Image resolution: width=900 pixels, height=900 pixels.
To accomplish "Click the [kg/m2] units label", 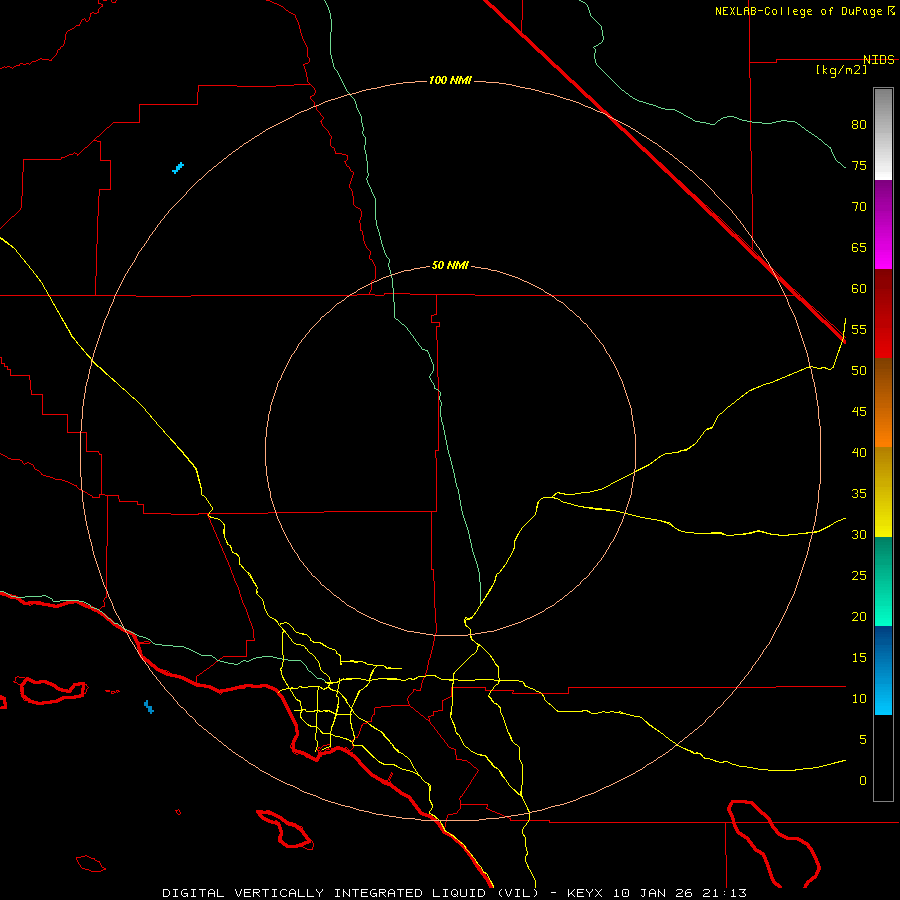I will click(841, 70).
